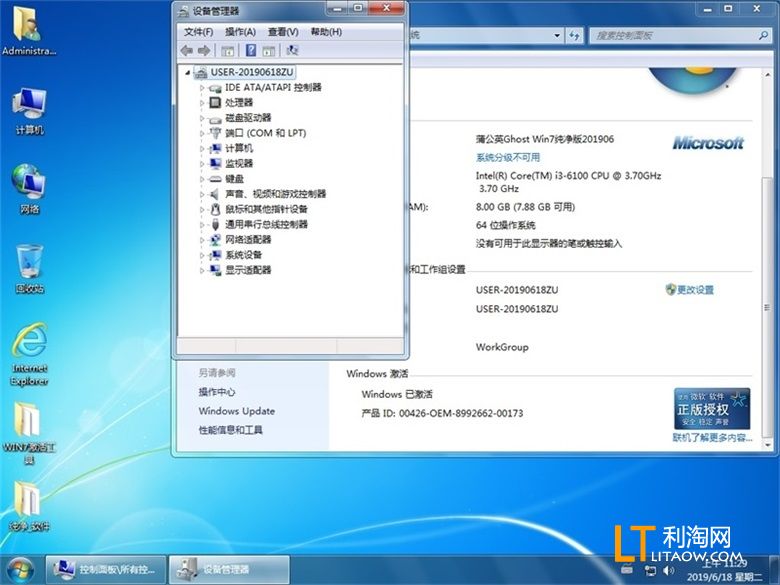The width and height of the screenshot is (780, 585).
Task: Select the 回收站 recycle bin icon
Action: [x=29, y=269]
